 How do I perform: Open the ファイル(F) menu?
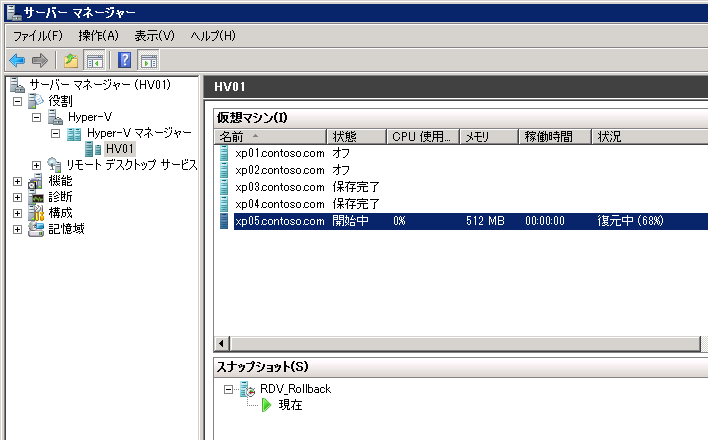click(38, 36)
